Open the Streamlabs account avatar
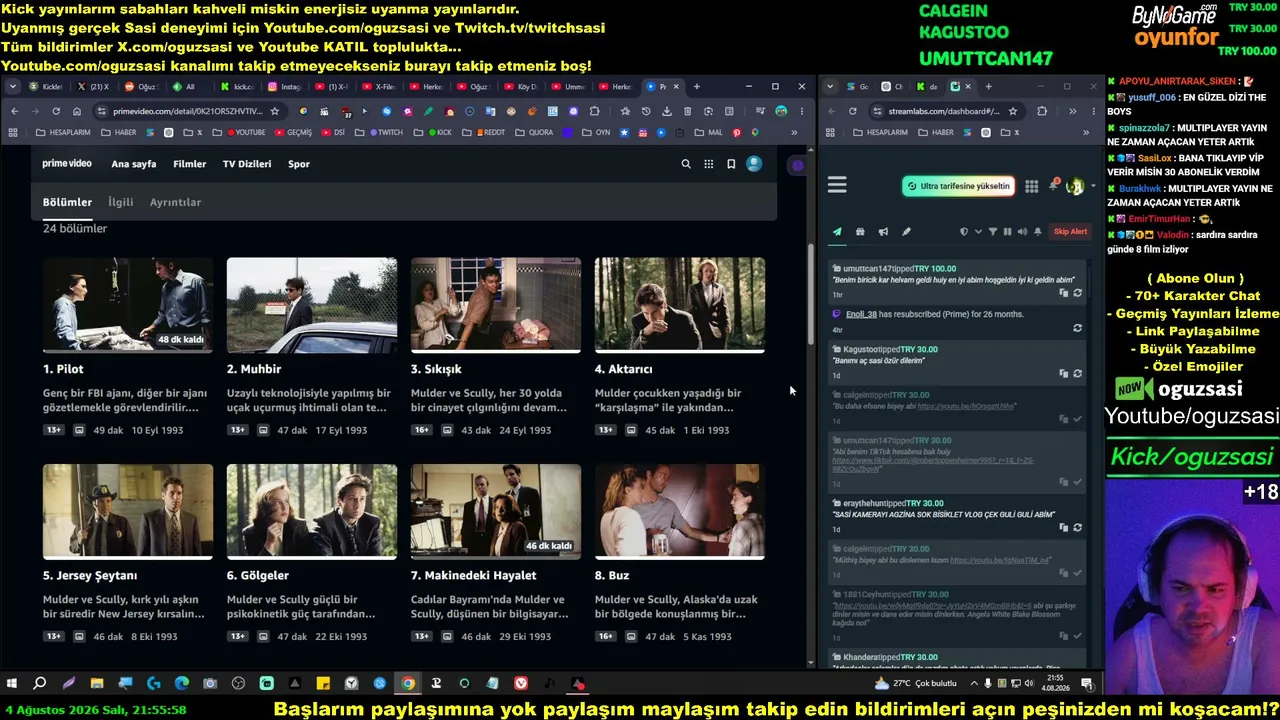Viewport: 1280px width, 720px height. tap(1075, 186)
